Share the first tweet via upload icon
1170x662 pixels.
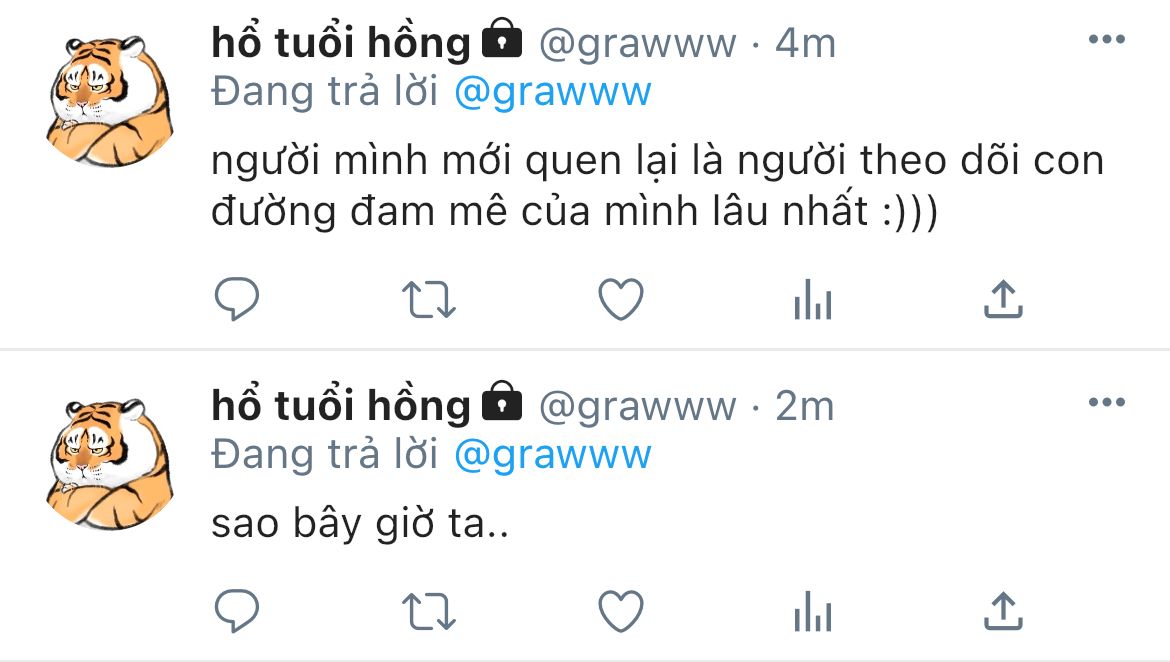click(1004, 299)
